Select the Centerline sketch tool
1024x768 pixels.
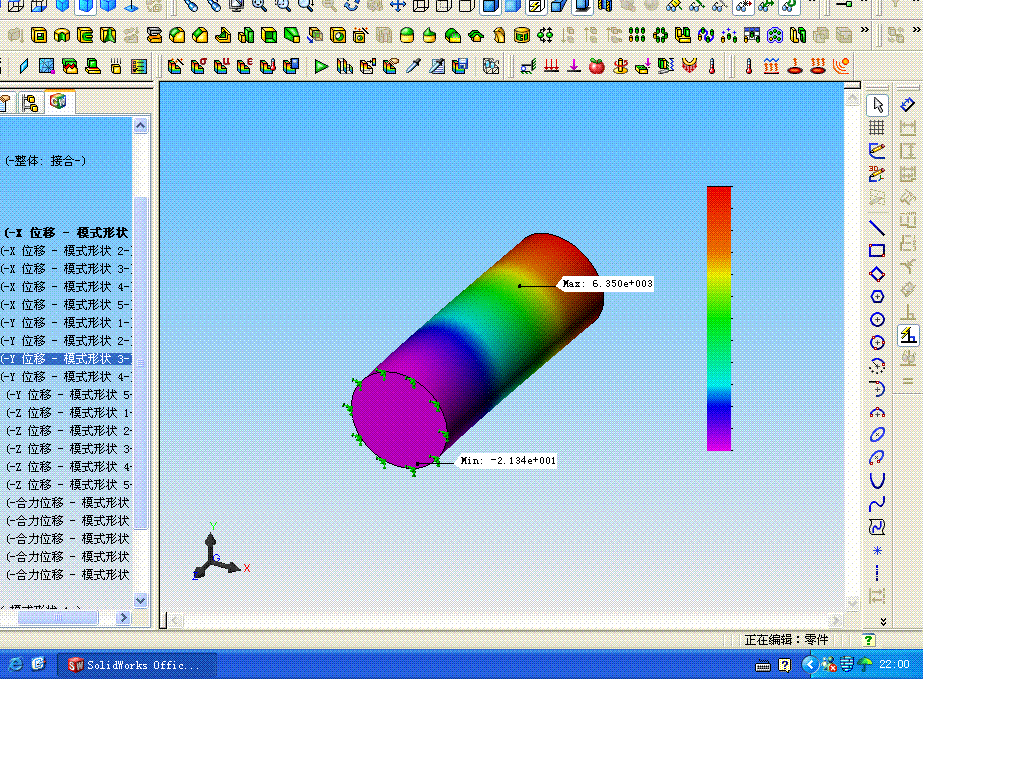click(877, 573)
